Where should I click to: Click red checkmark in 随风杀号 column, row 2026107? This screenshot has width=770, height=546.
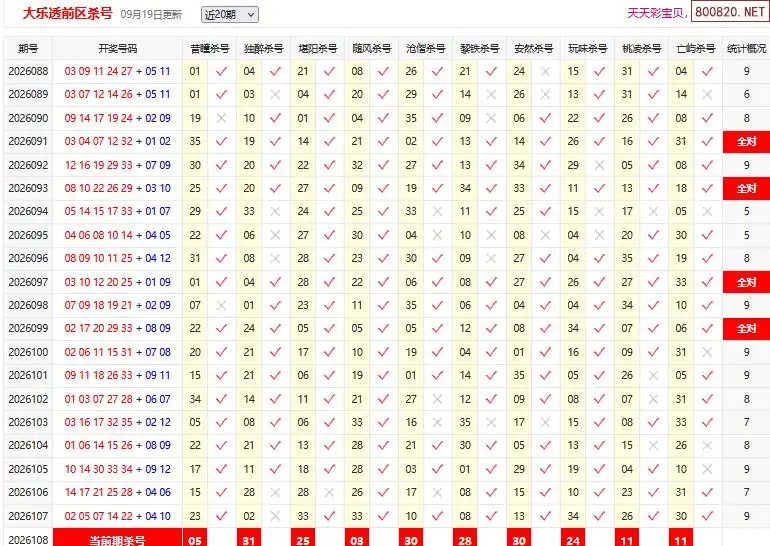point(383,516)
